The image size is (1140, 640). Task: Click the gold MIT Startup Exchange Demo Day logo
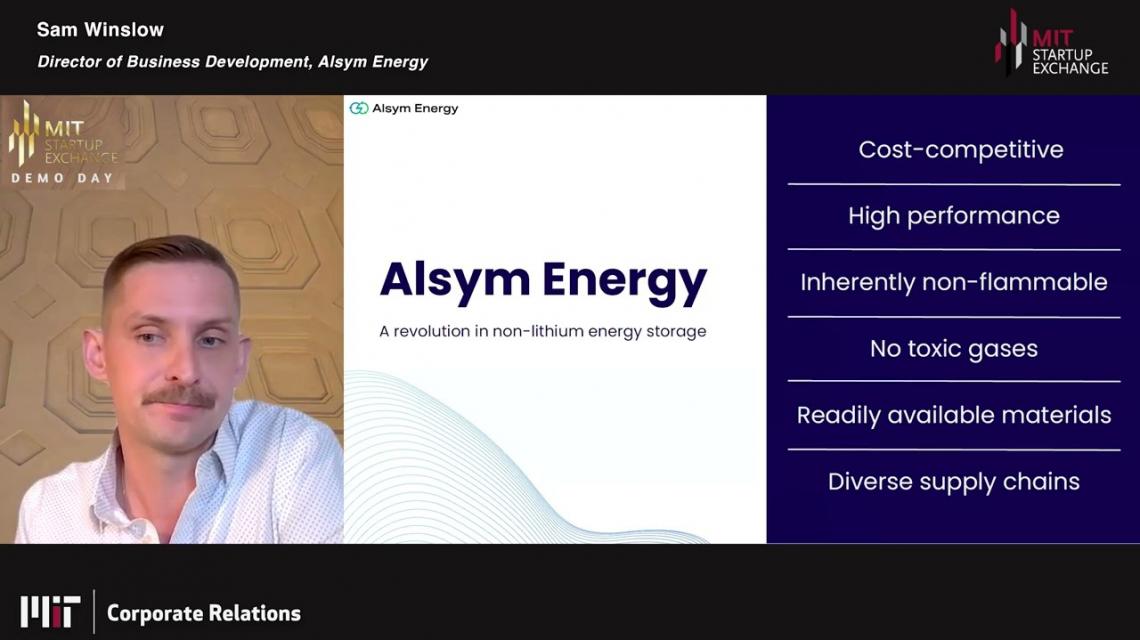click(62, 137)
